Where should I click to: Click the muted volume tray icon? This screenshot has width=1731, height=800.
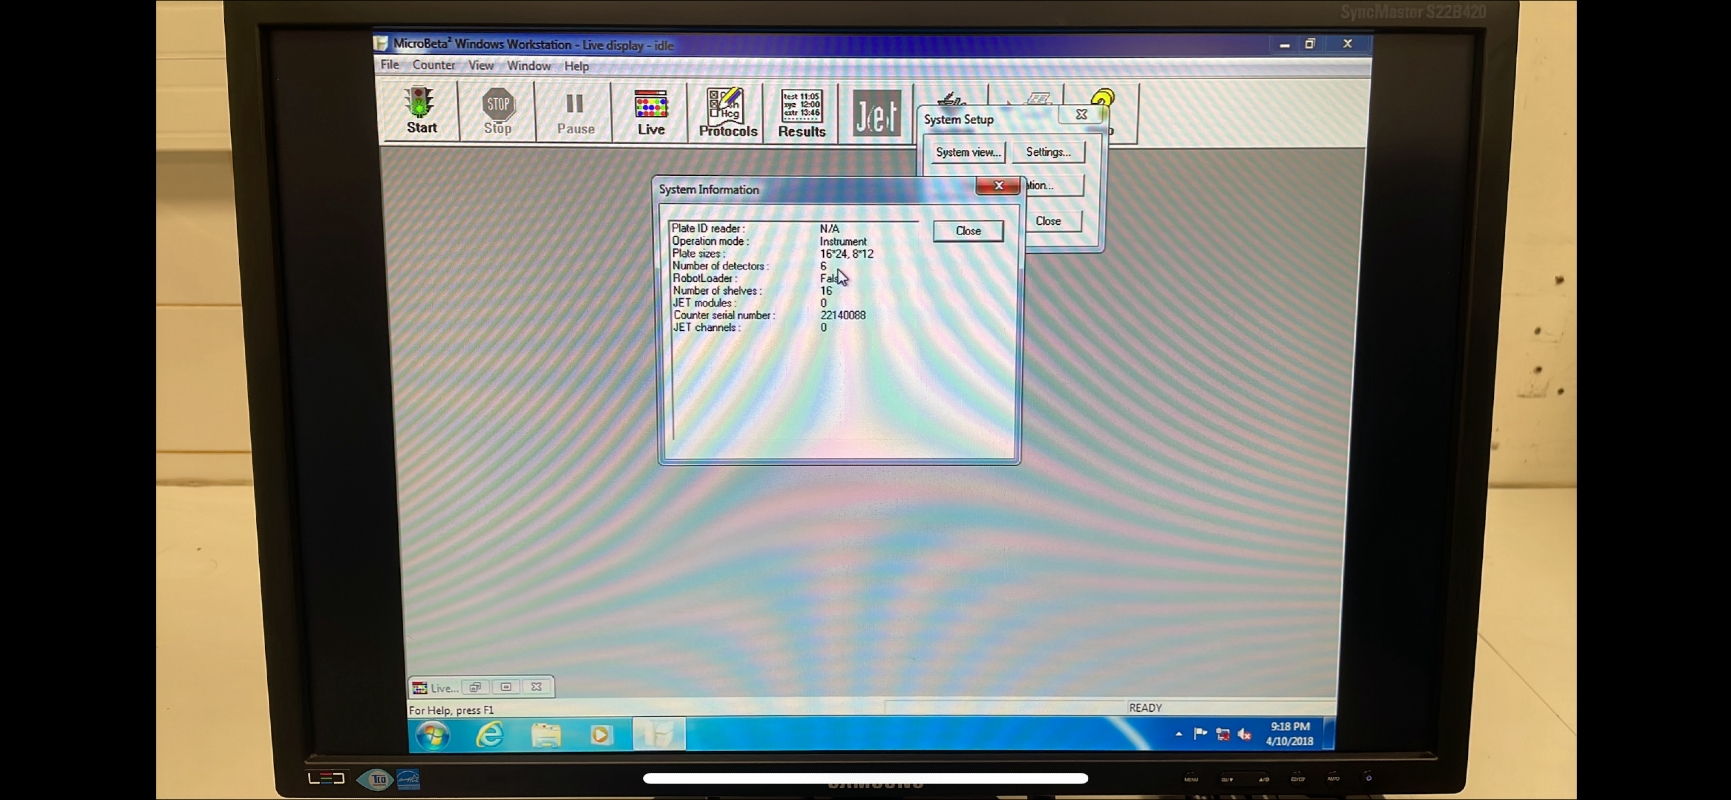1244,735
